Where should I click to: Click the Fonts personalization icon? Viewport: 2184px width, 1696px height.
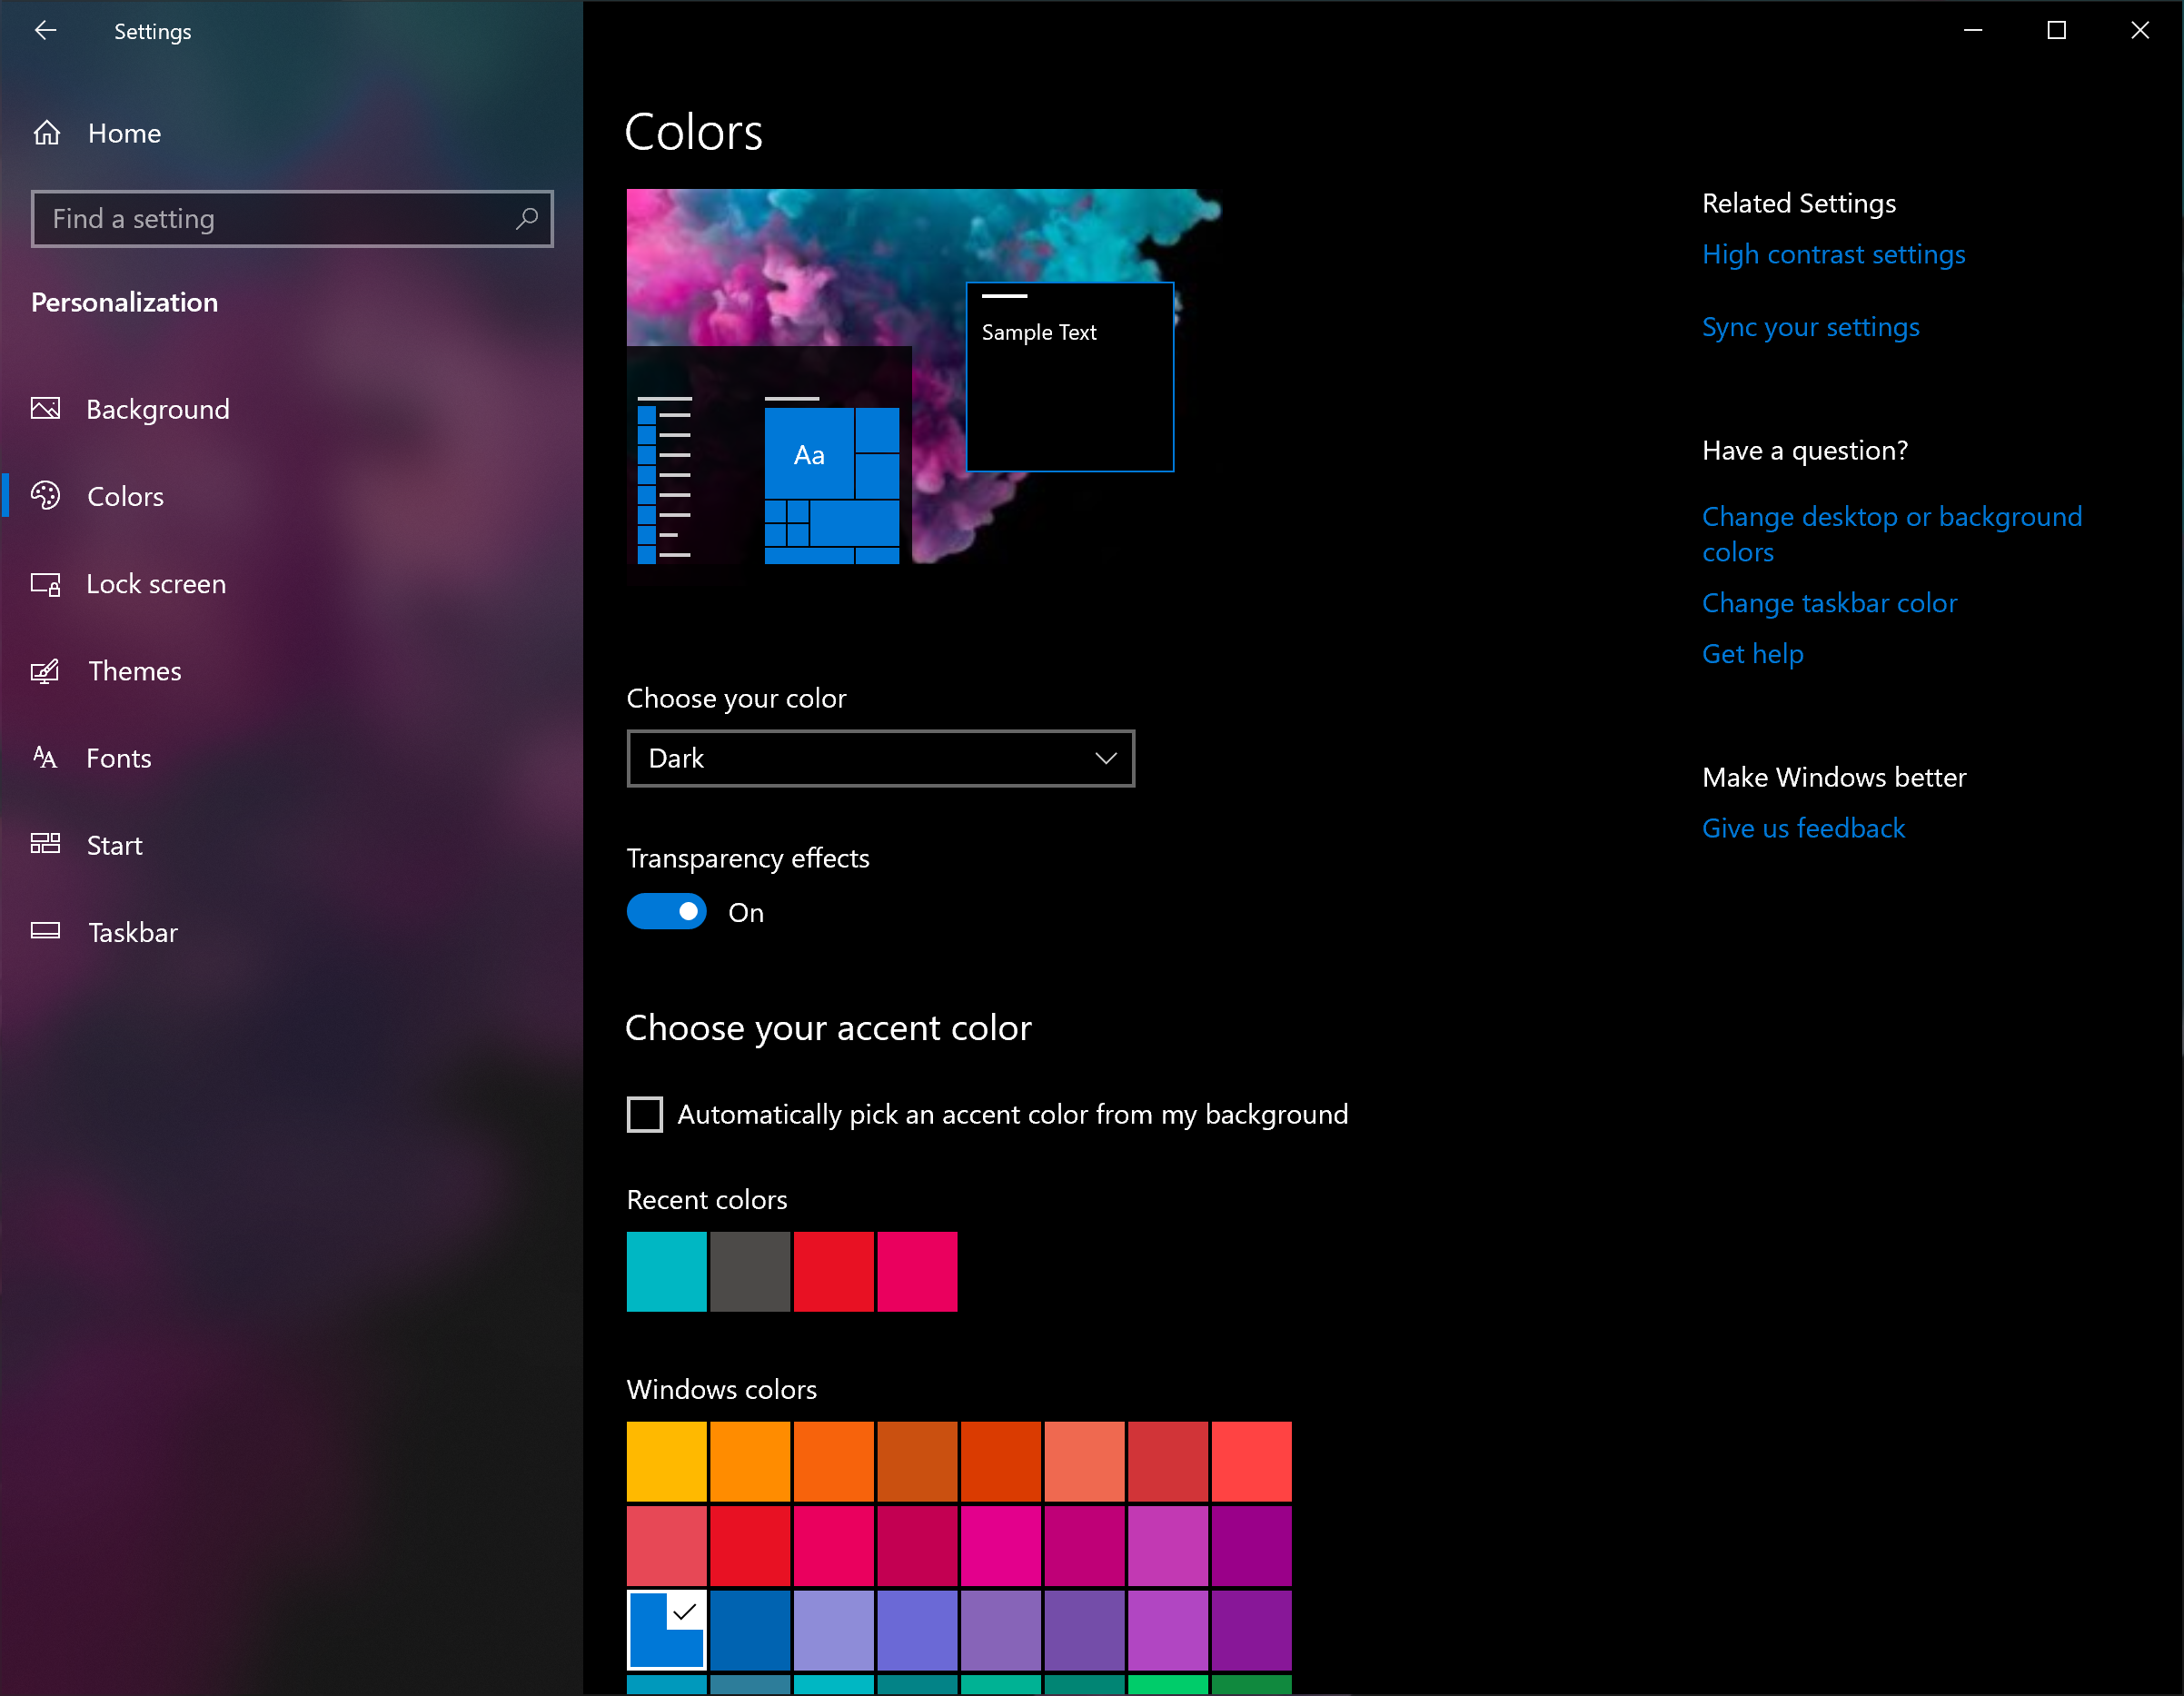(46, 757)
